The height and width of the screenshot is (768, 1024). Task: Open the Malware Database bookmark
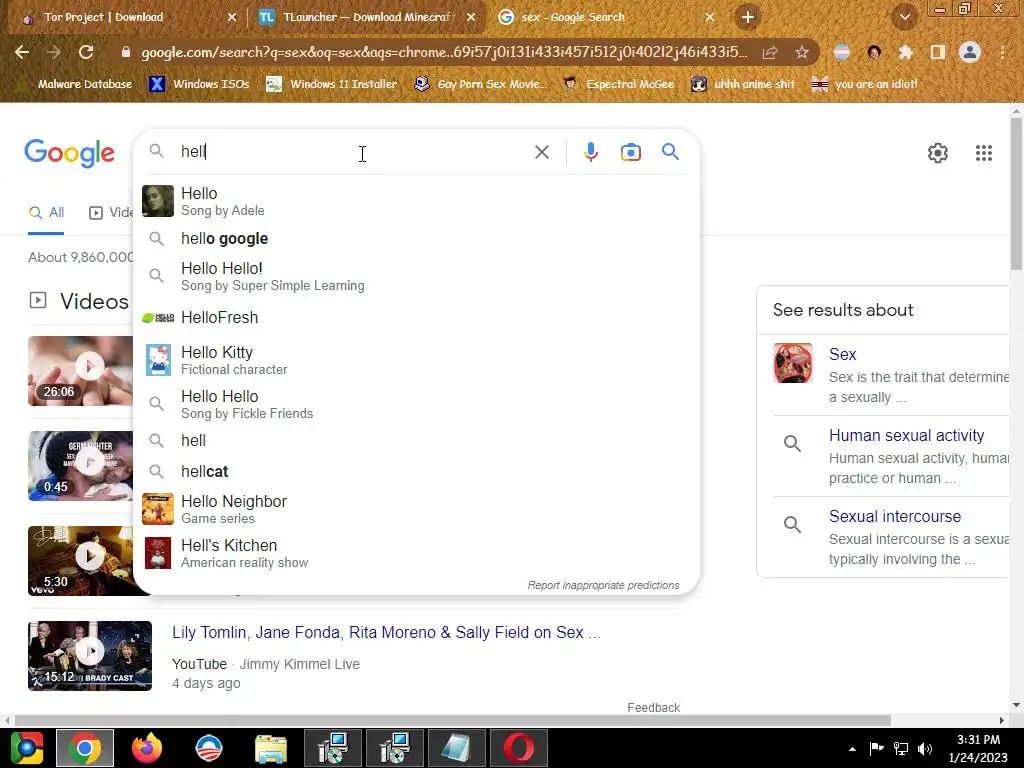(x=77, y=84)
